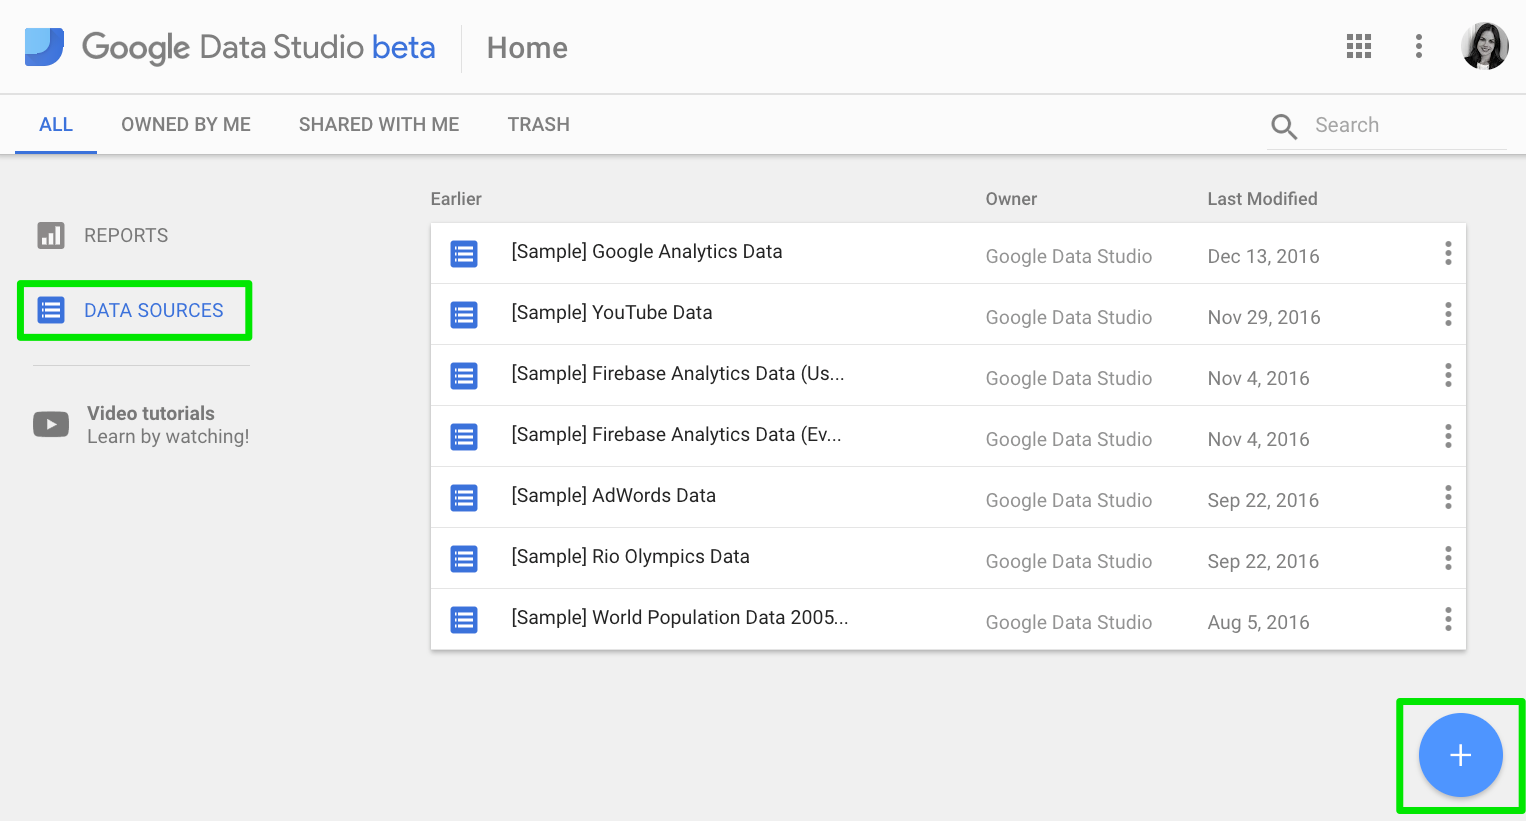
Task: Open [Sample] Rio Olympics Data
Action: [631, 557]
